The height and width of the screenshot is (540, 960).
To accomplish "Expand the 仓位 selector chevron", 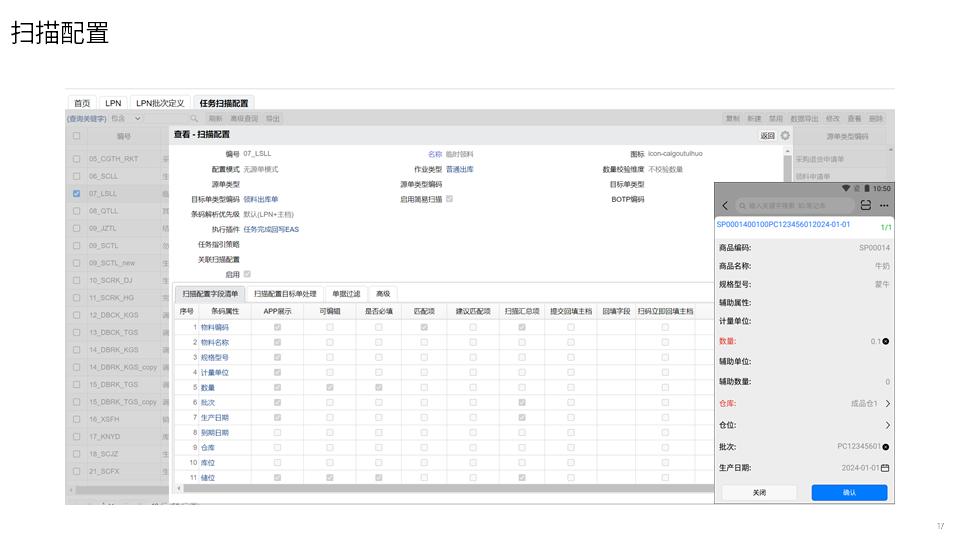I will (x=887, y=425).
